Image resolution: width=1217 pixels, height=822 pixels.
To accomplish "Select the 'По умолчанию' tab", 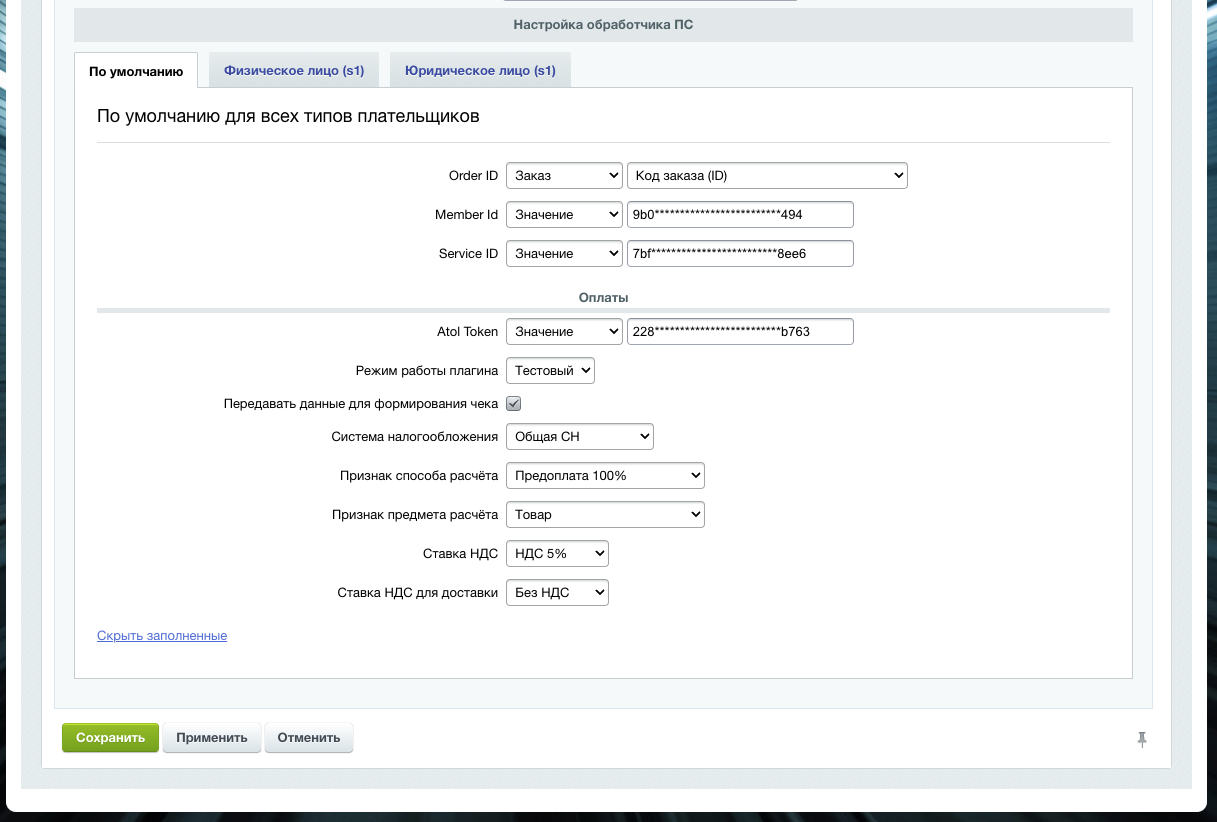I will coord(136,71).
